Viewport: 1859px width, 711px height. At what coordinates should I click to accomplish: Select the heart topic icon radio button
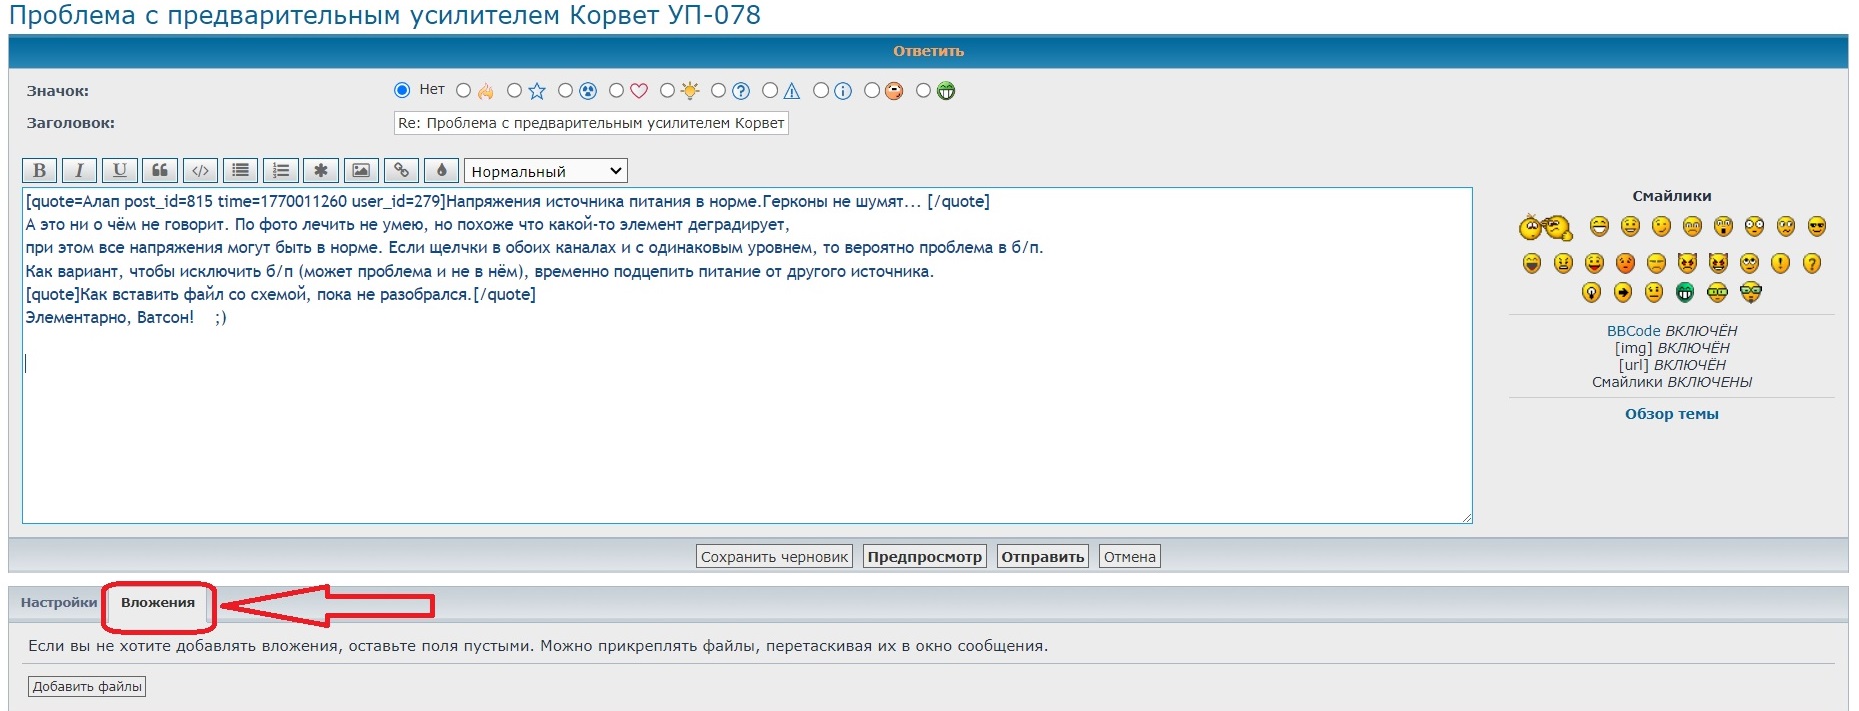[617, 91]
